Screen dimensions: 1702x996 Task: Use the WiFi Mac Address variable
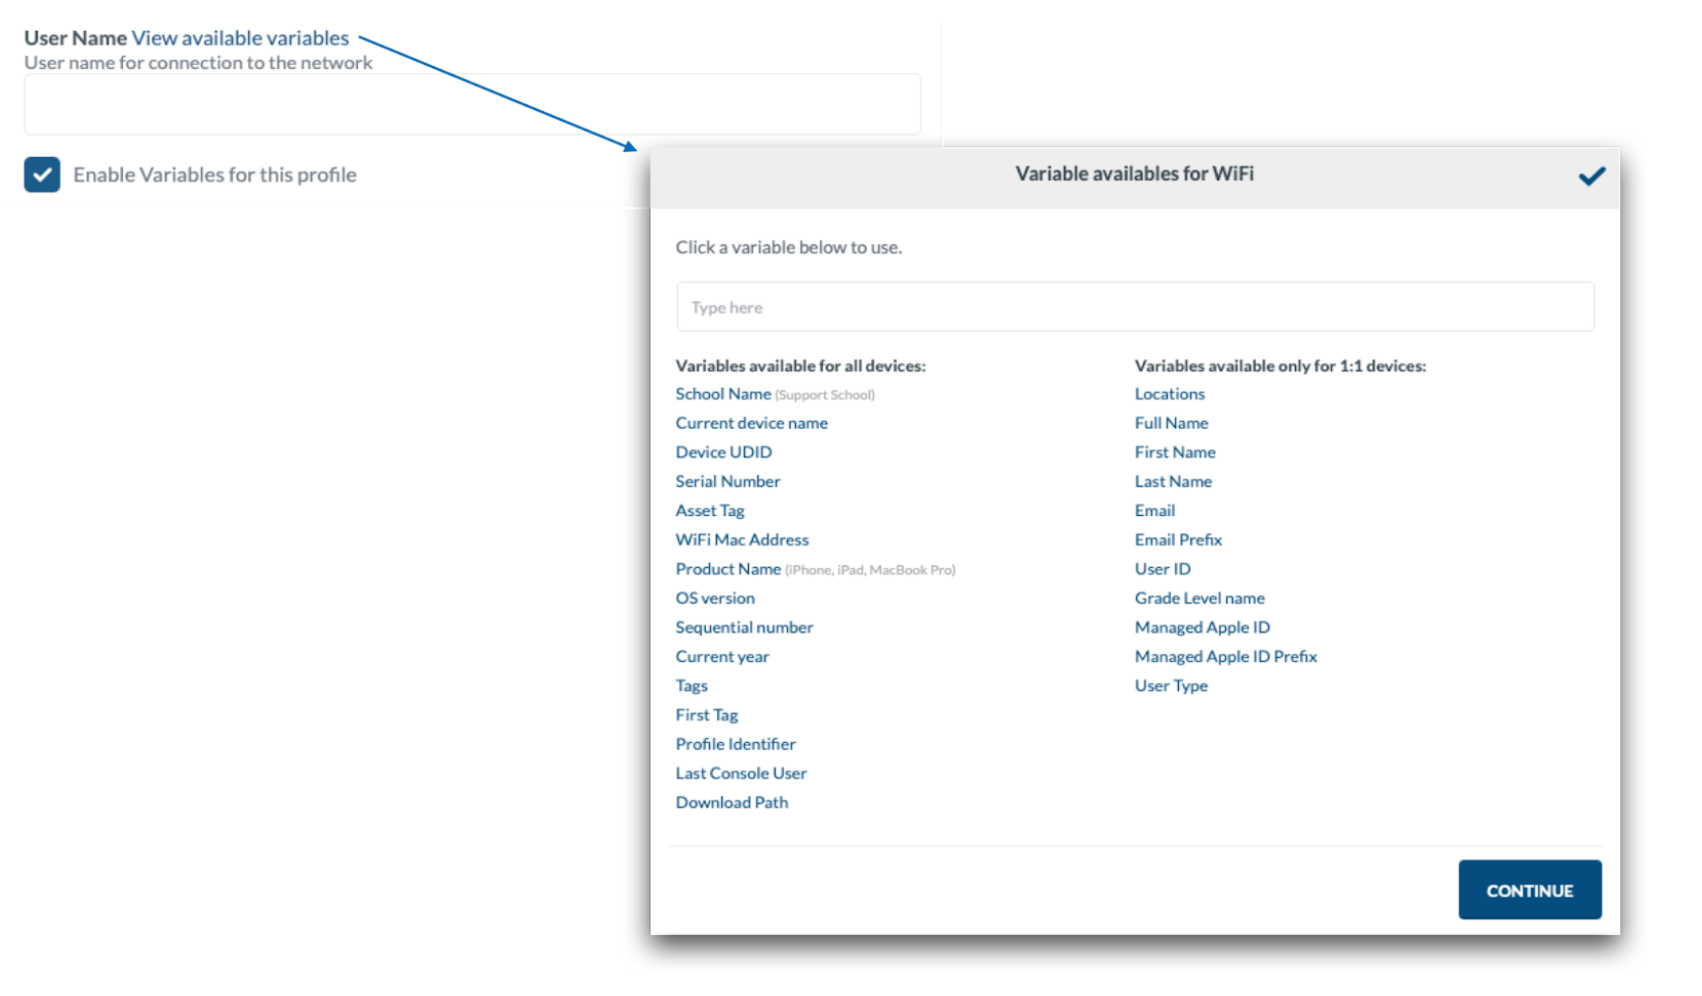pos(741,540)
